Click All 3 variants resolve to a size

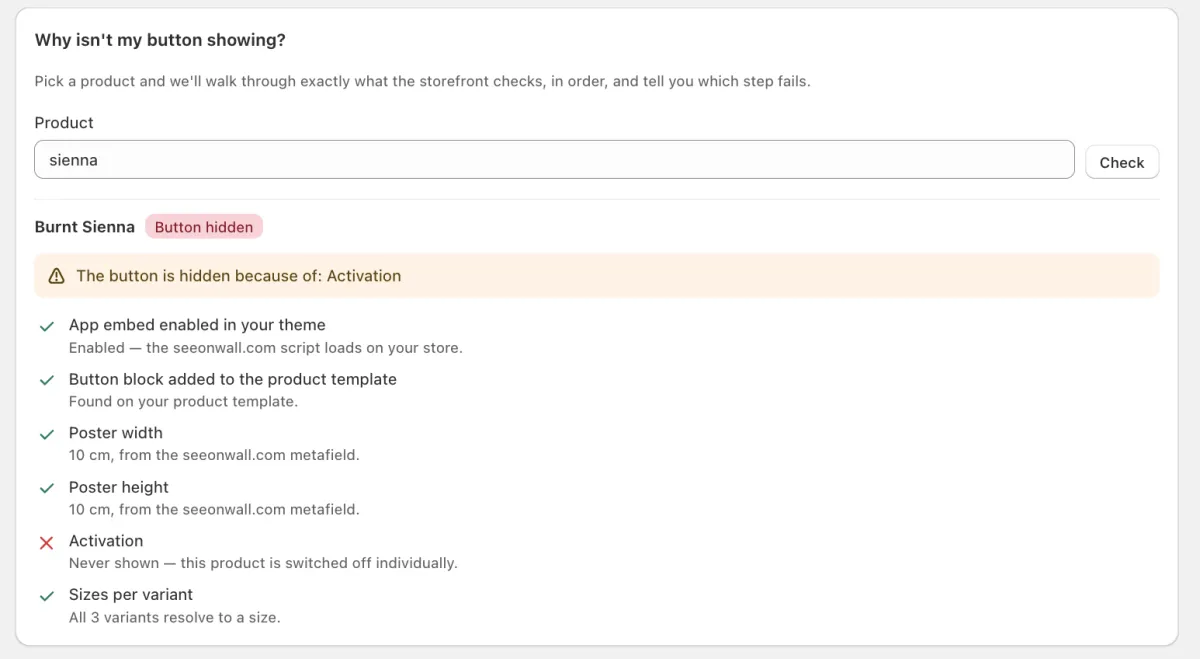click(x=174, y=617)
